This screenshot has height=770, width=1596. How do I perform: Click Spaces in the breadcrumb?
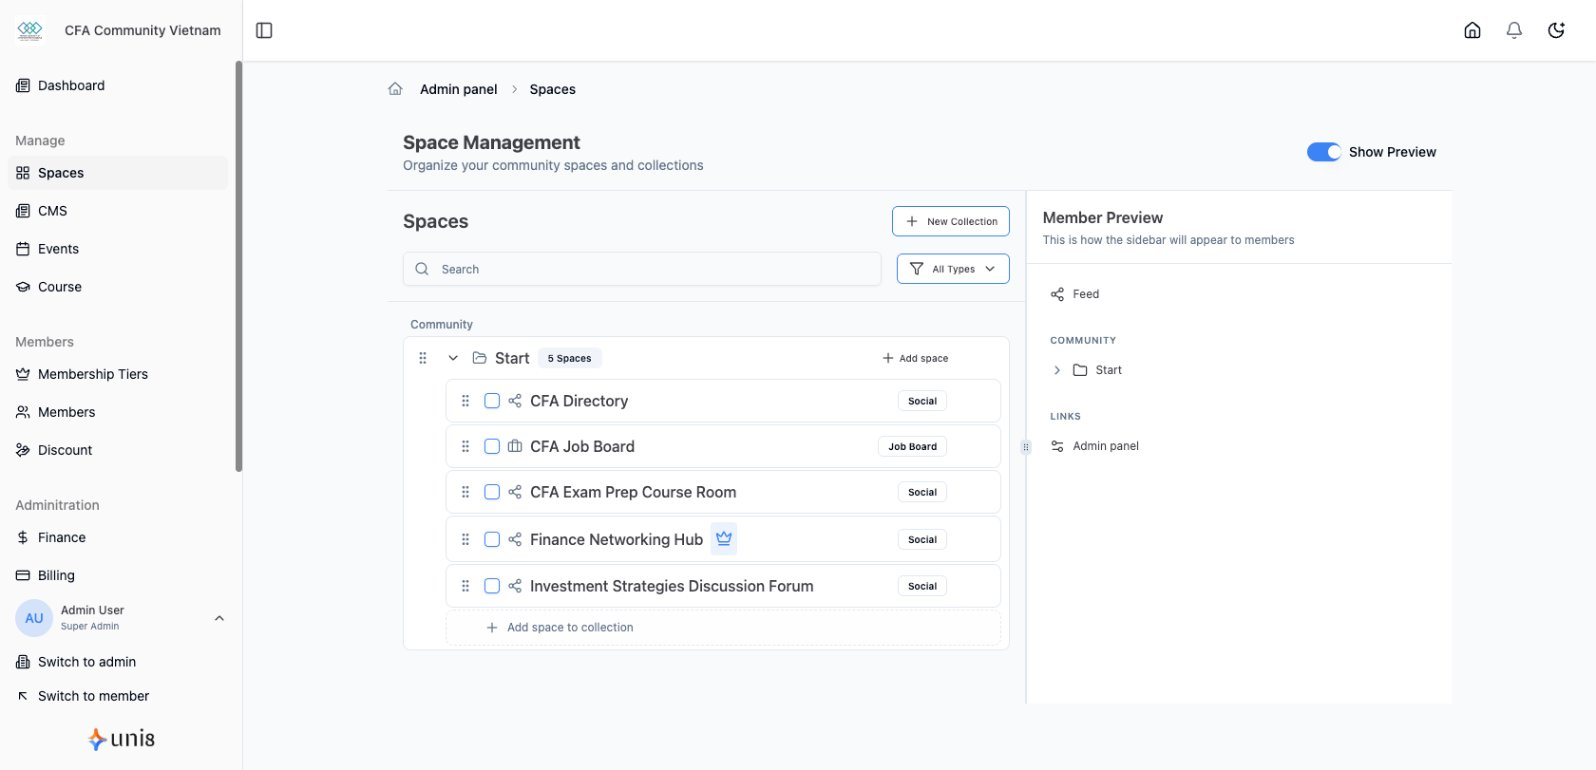pos(553,89)
